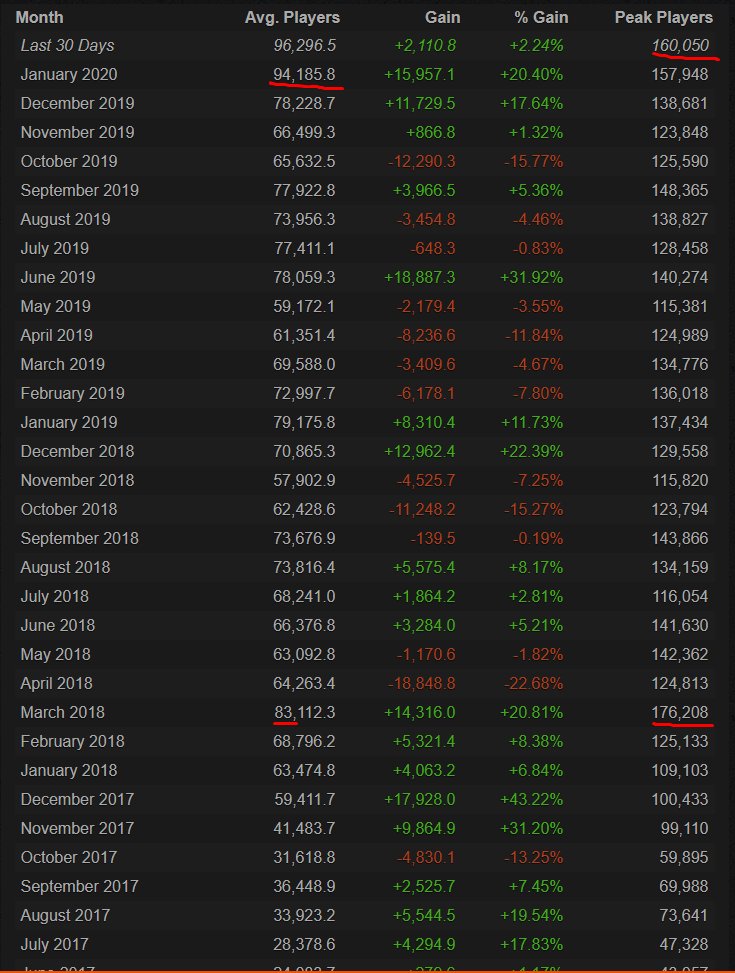This screenshot has width=735, height=973.
Task: Select the June 2018 month cell
Action: pyautogui.click(x=58, y=626)
